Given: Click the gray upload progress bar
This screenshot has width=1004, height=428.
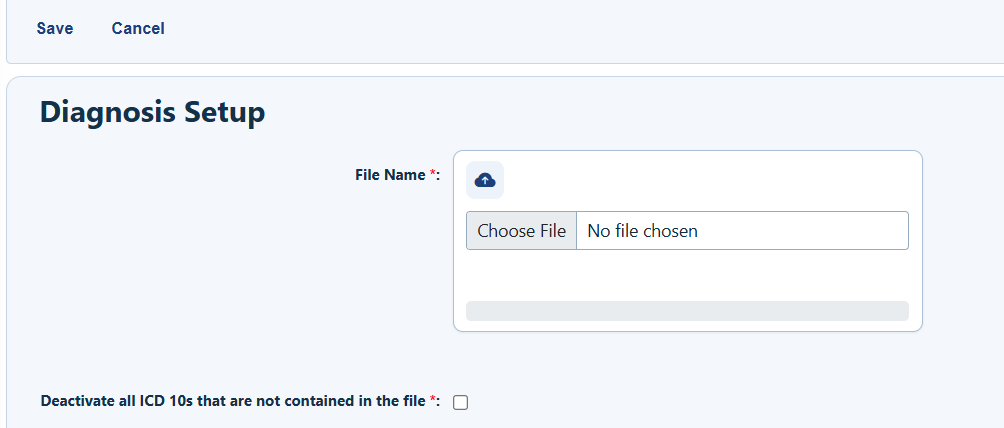Looking at the screenshot, I should click(687, 311).
